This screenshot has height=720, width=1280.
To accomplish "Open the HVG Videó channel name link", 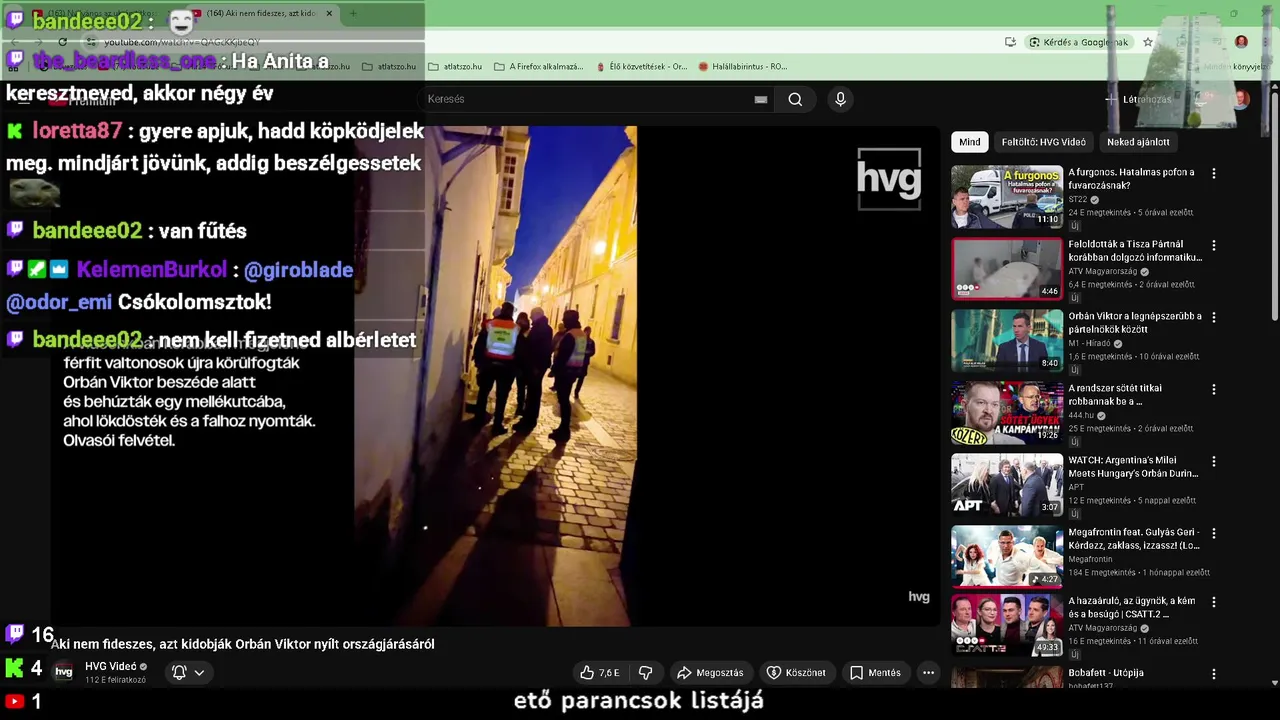I will (x=110, y=666).
